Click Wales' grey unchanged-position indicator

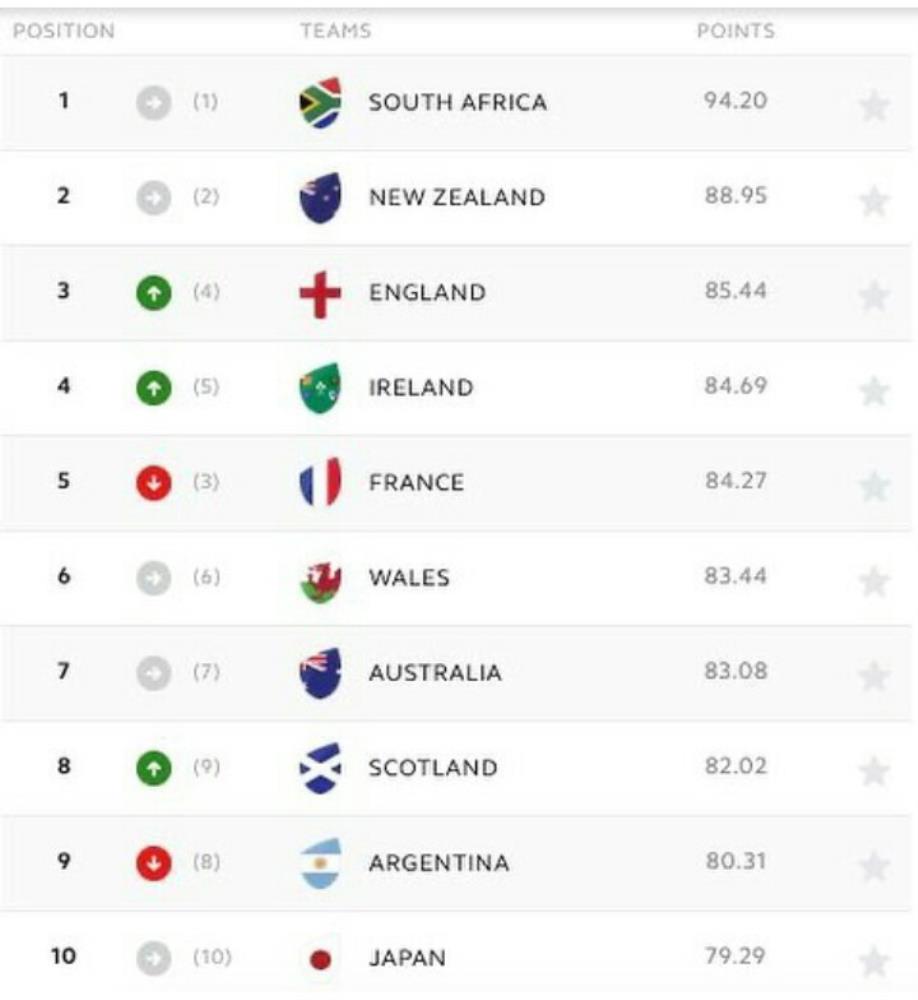point(154,578)
